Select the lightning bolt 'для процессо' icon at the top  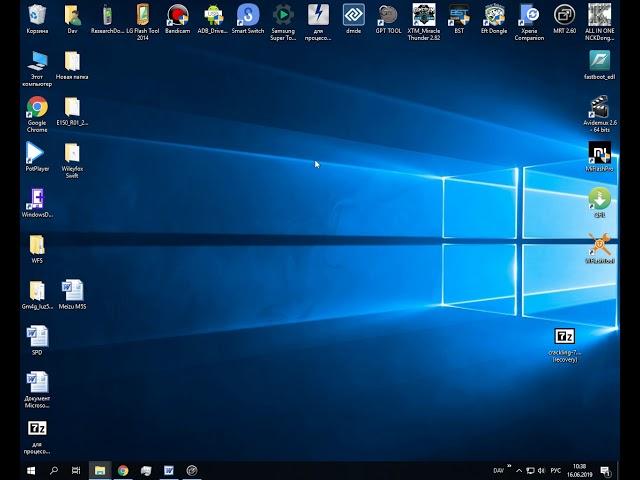pos(318,22)
